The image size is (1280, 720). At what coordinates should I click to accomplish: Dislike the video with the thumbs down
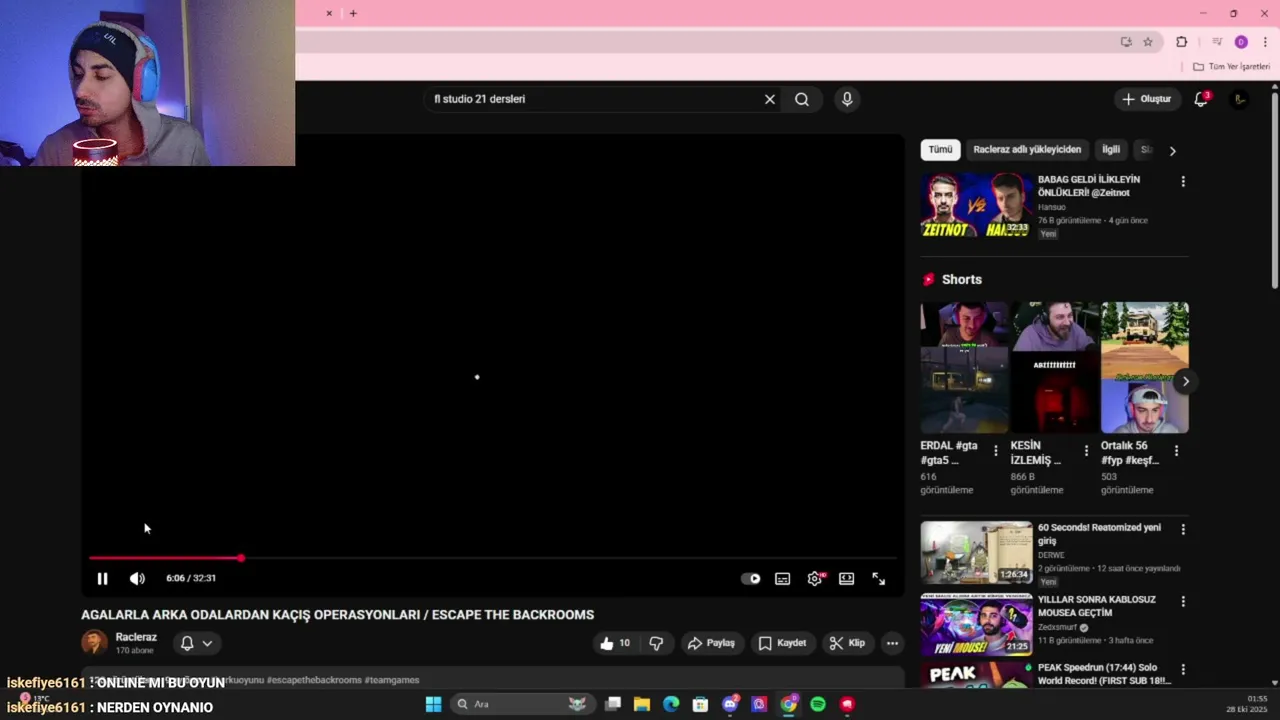[x=656, y=643]
